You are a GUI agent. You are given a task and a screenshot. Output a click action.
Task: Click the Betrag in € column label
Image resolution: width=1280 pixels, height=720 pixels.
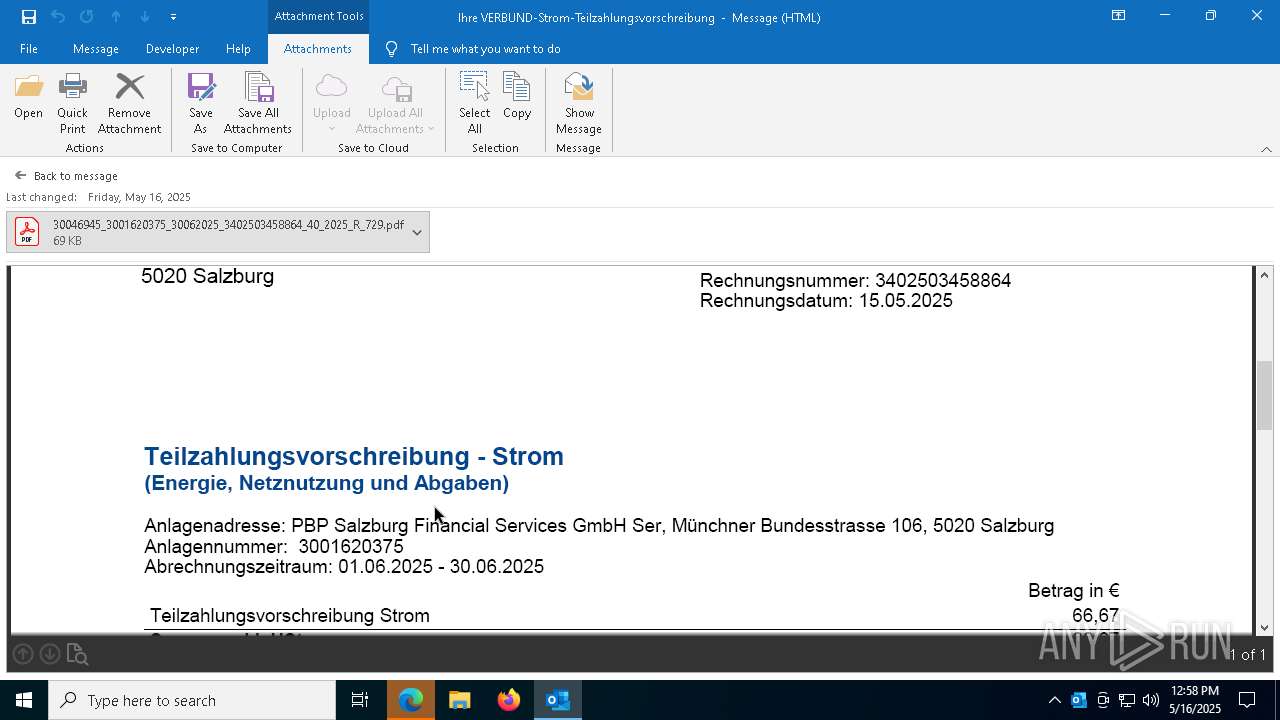(1074, 591)
